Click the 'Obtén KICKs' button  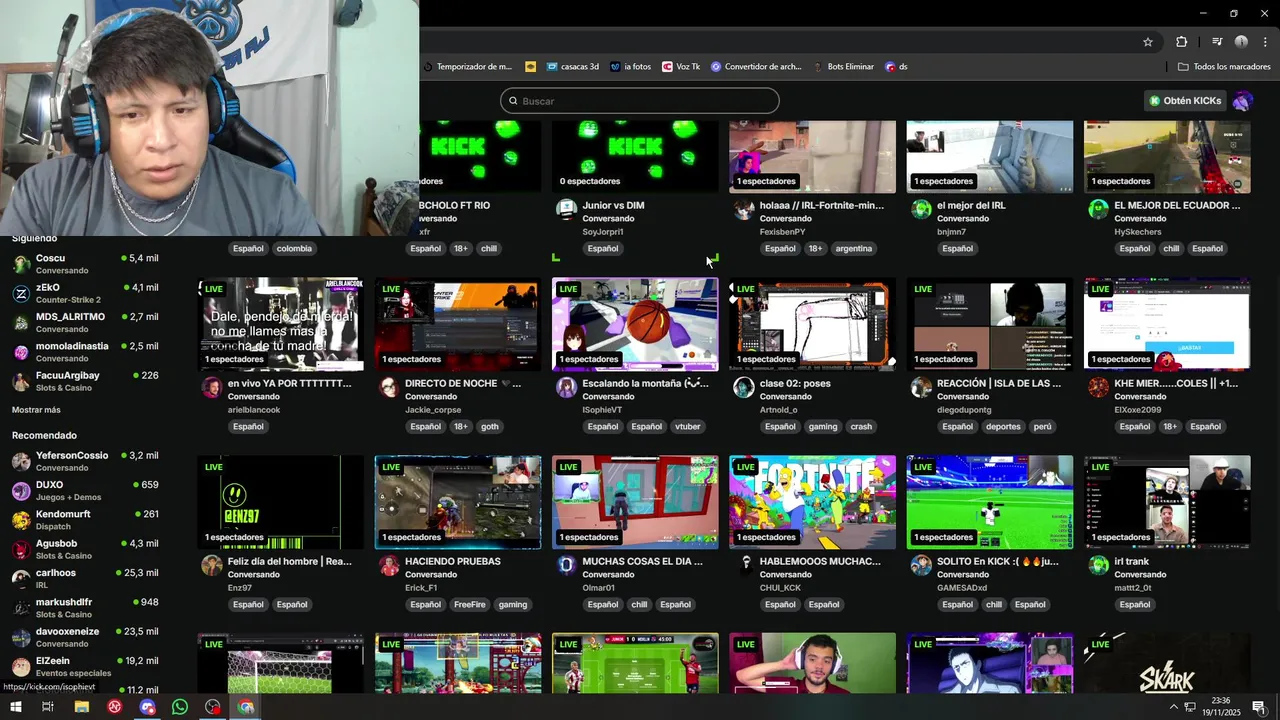click(x=1185, y=101)
